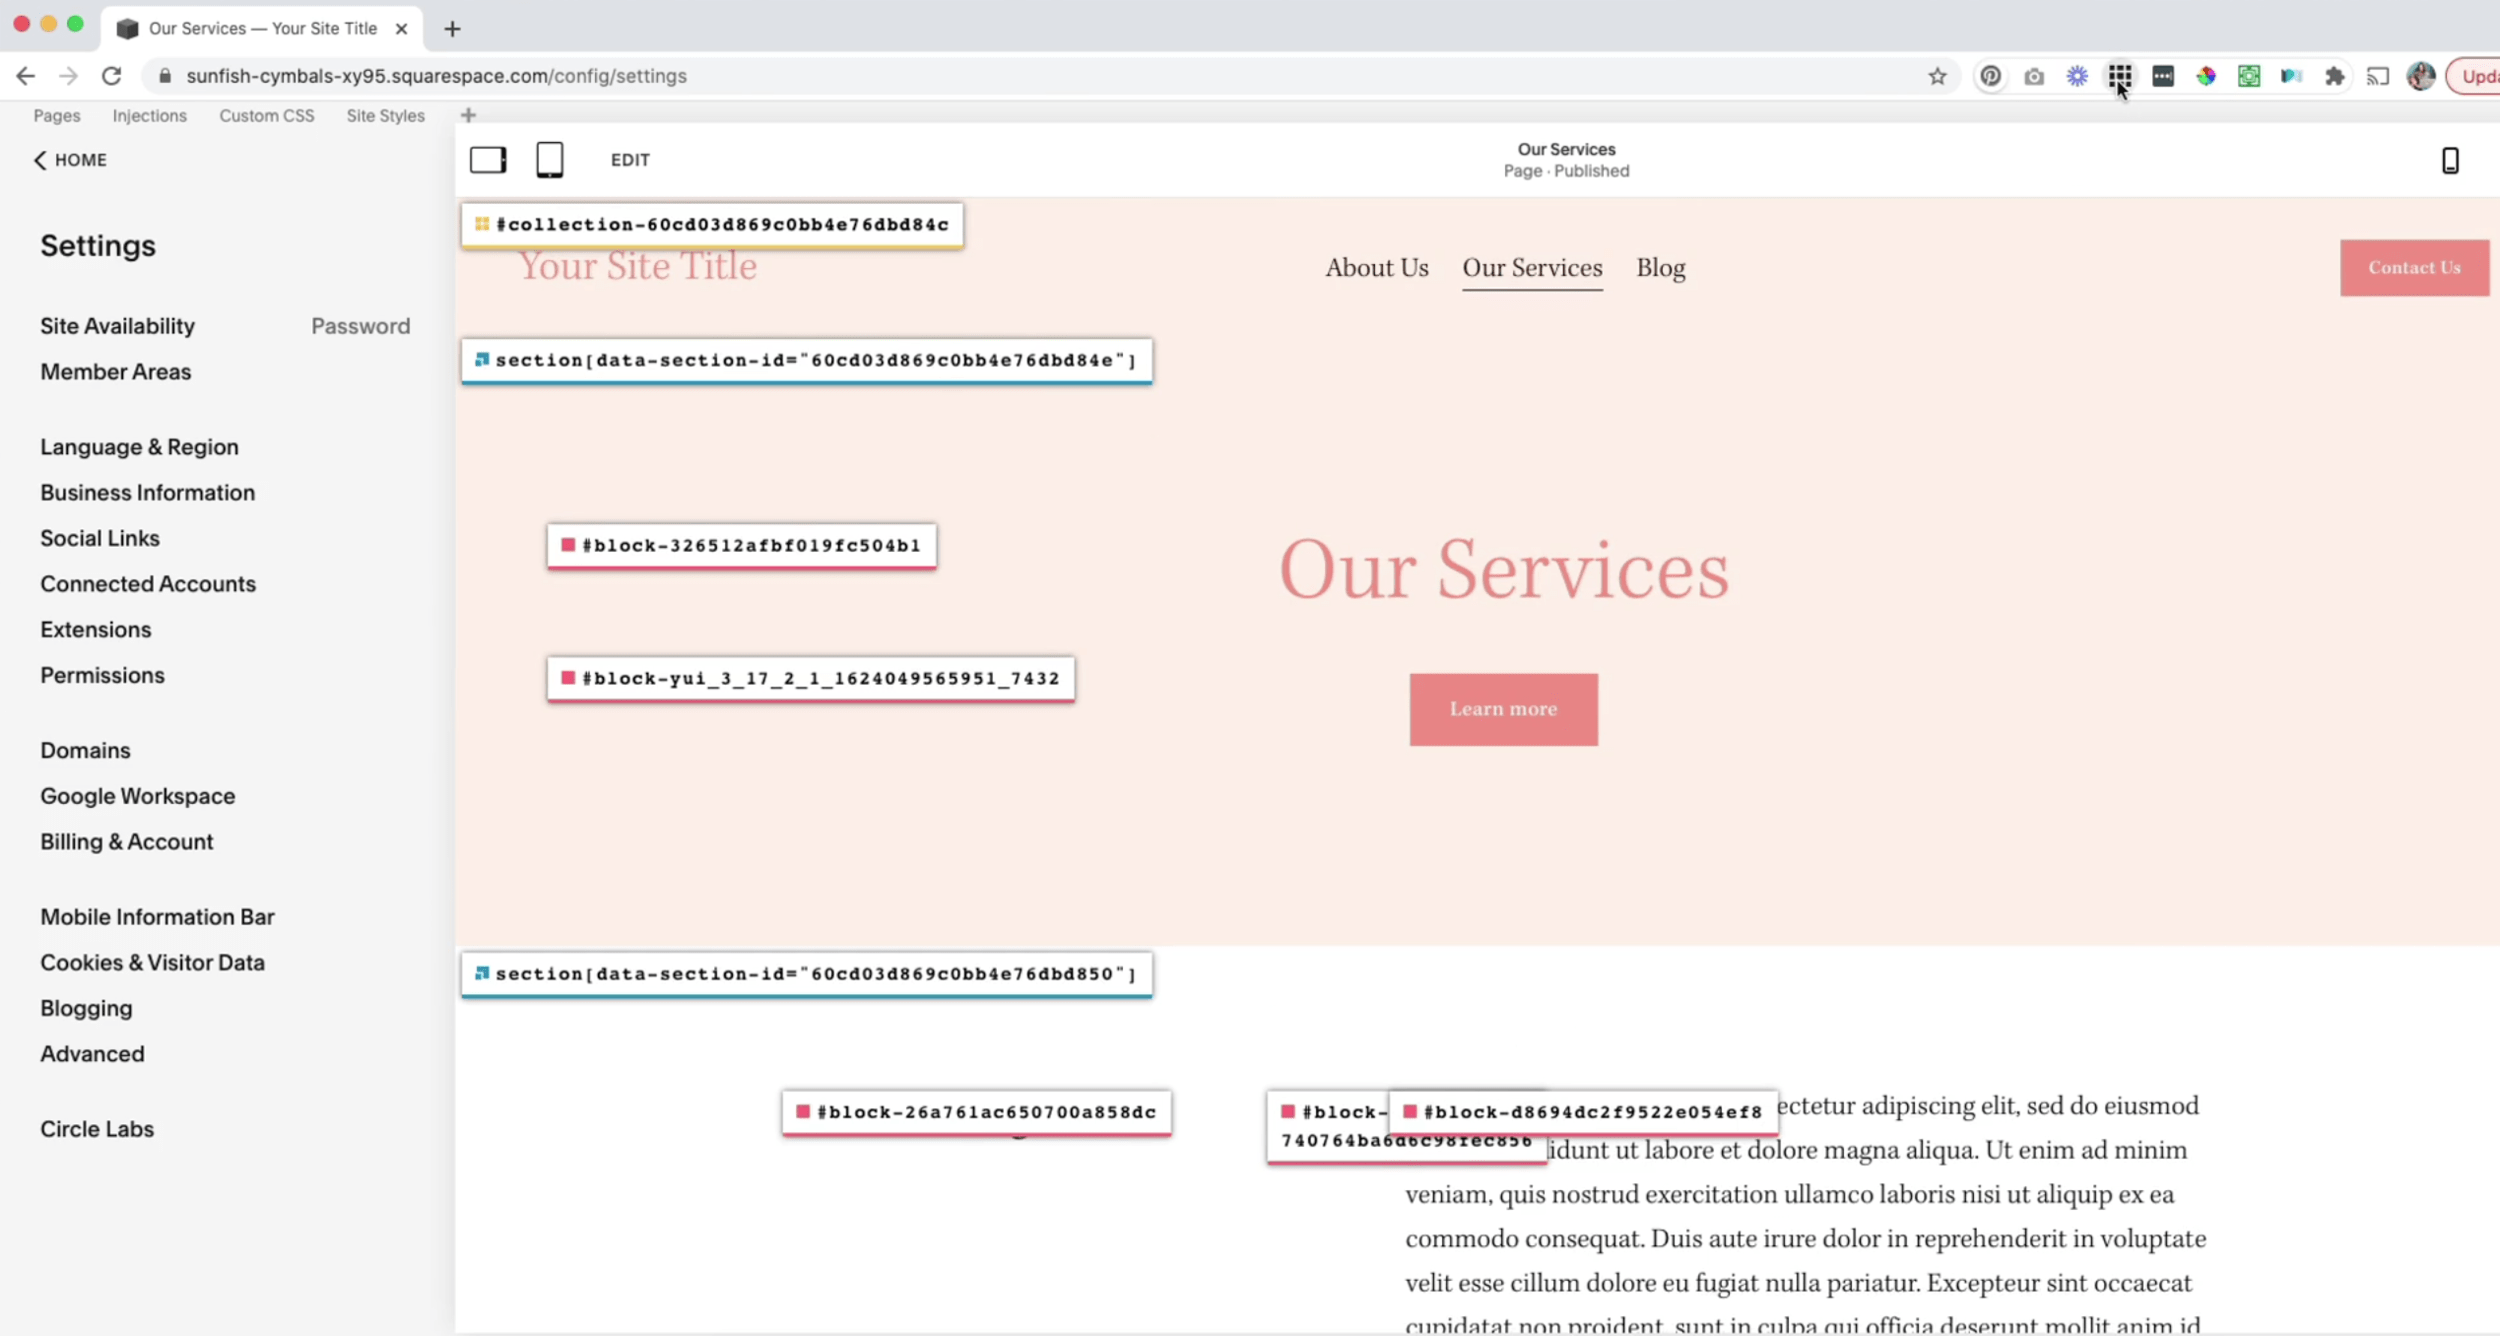2500x1336 pixels.
Task: Click the section data-section-id label overlay
Action: [x=807, y=361]
